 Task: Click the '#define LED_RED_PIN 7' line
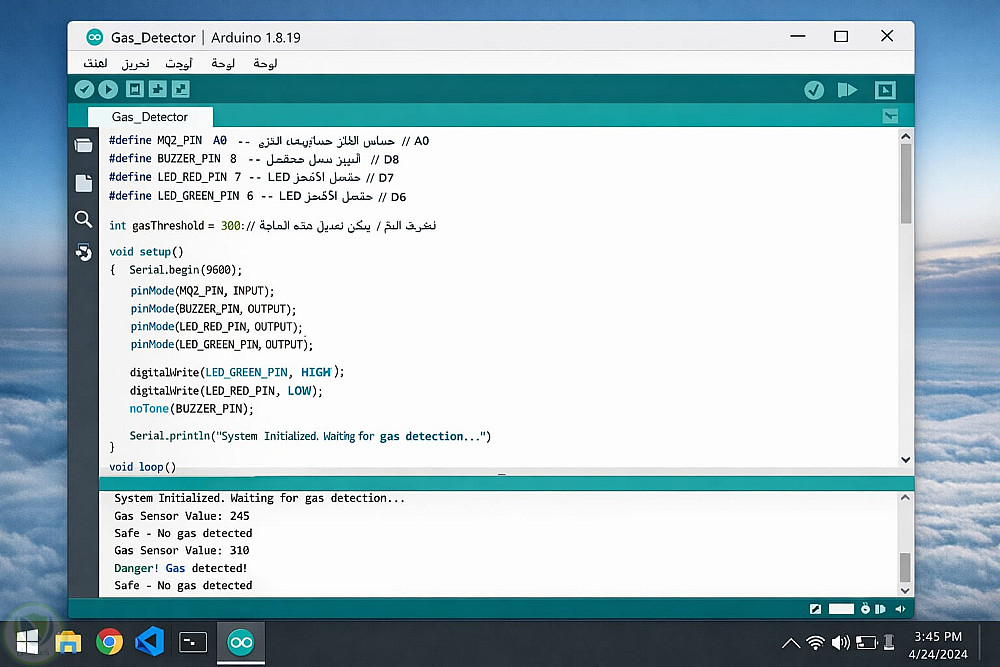251,177
